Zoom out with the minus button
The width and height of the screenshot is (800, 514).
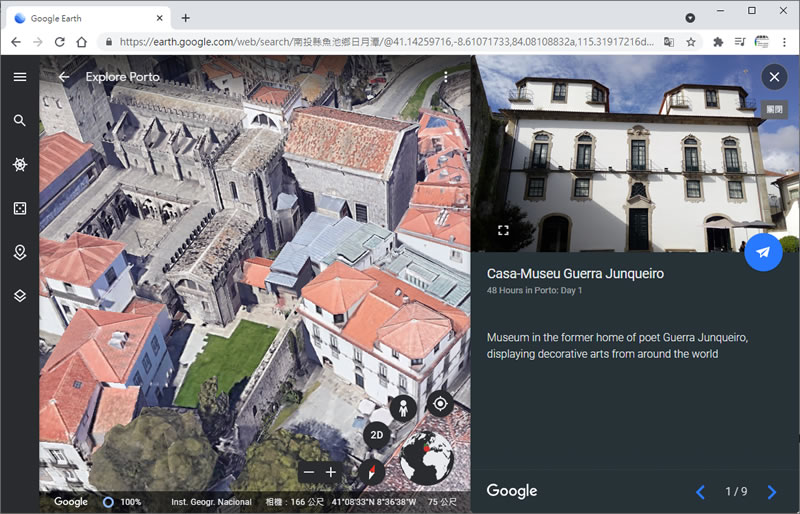309,472
